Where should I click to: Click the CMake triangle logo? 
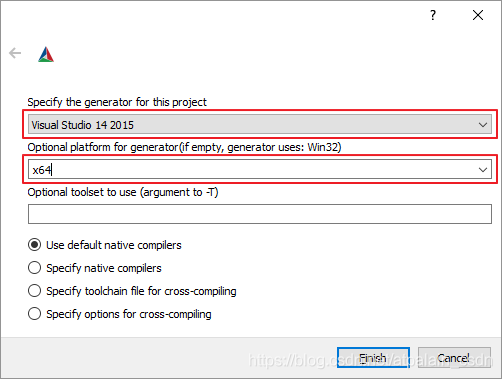click(x=46, y=54)
